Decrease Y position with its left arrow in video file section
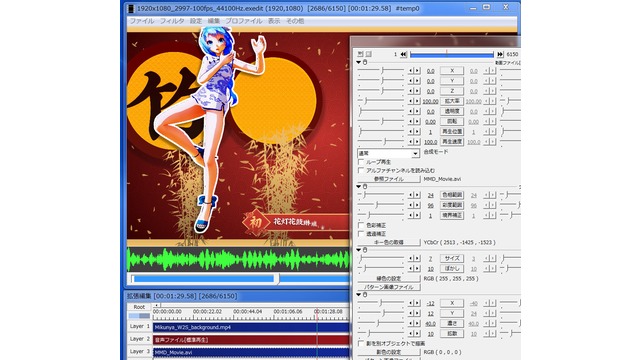 coord(411,81)
